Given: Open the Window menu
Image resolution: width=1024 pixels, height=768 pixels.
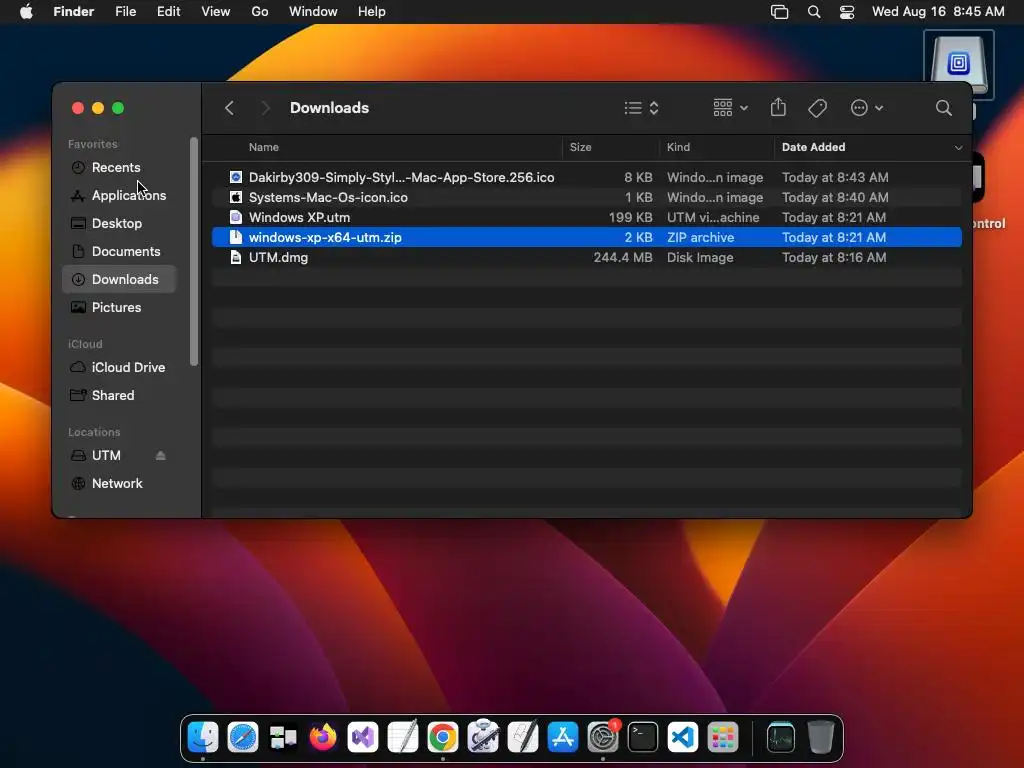Looking at the screenshot, I should click(313, 12).
